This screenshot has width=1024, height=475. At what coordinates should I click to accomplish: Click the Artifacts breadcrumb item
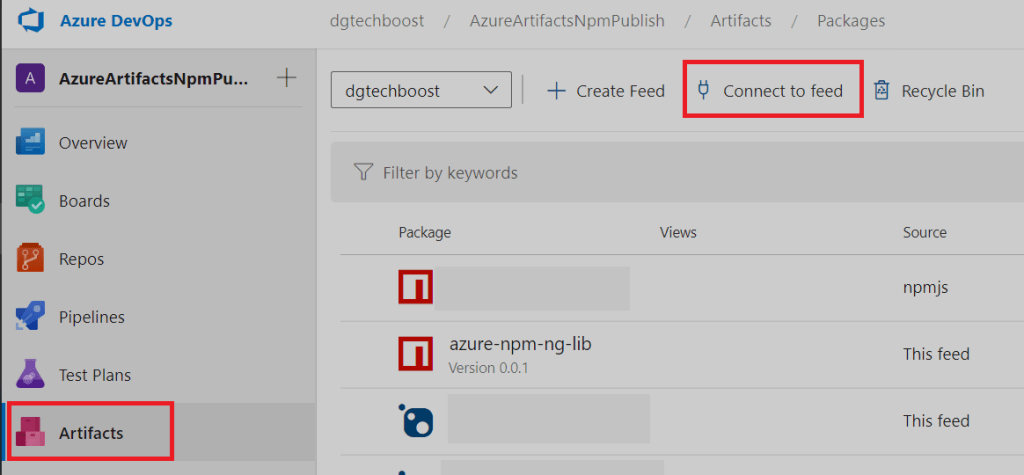coord(741,21)
